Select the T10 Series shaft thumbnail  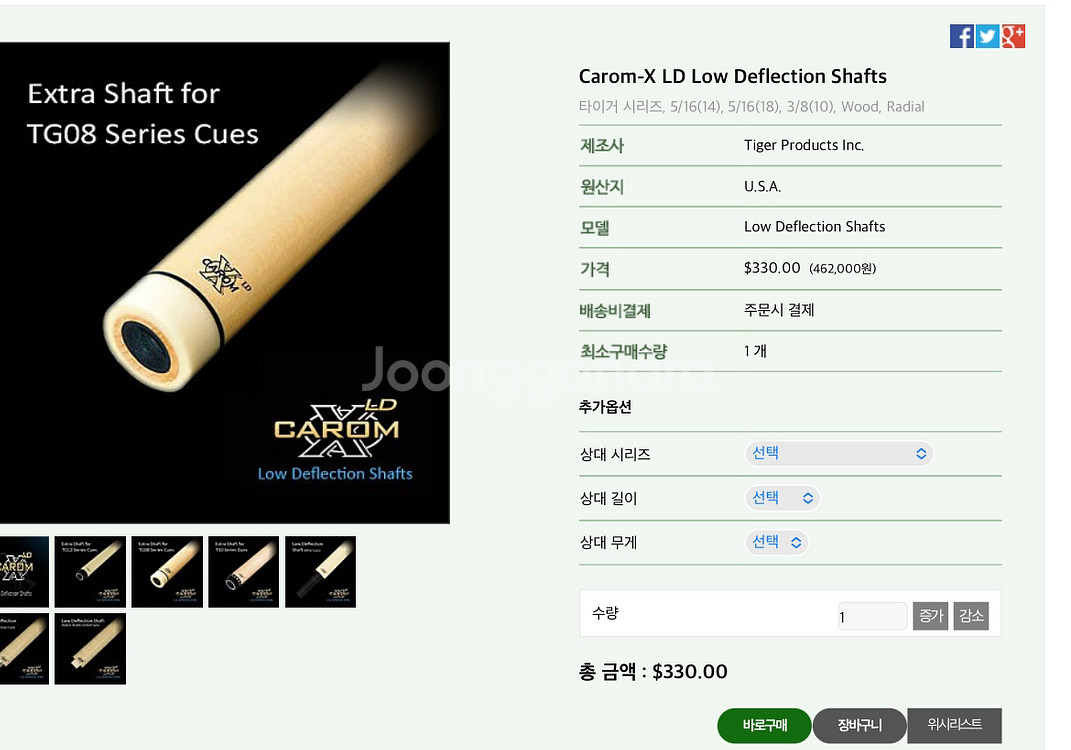tap(244, 572)
